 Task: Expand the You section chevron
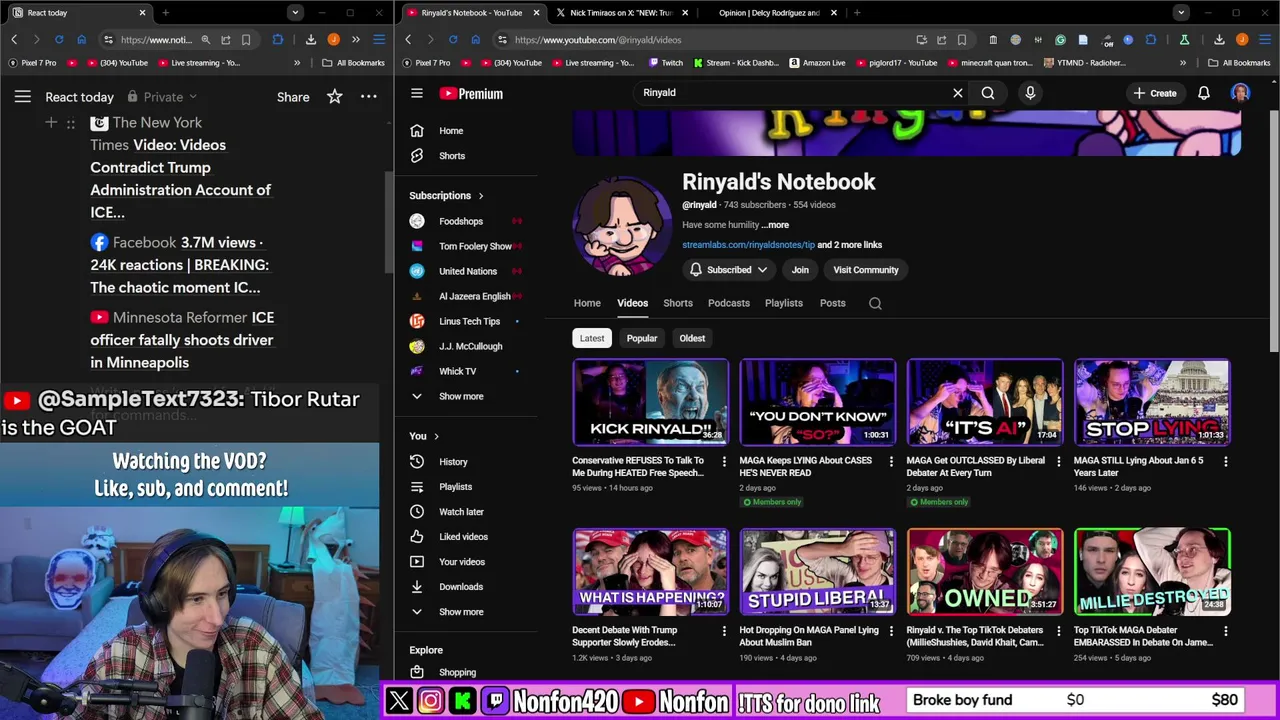point(436,436)
